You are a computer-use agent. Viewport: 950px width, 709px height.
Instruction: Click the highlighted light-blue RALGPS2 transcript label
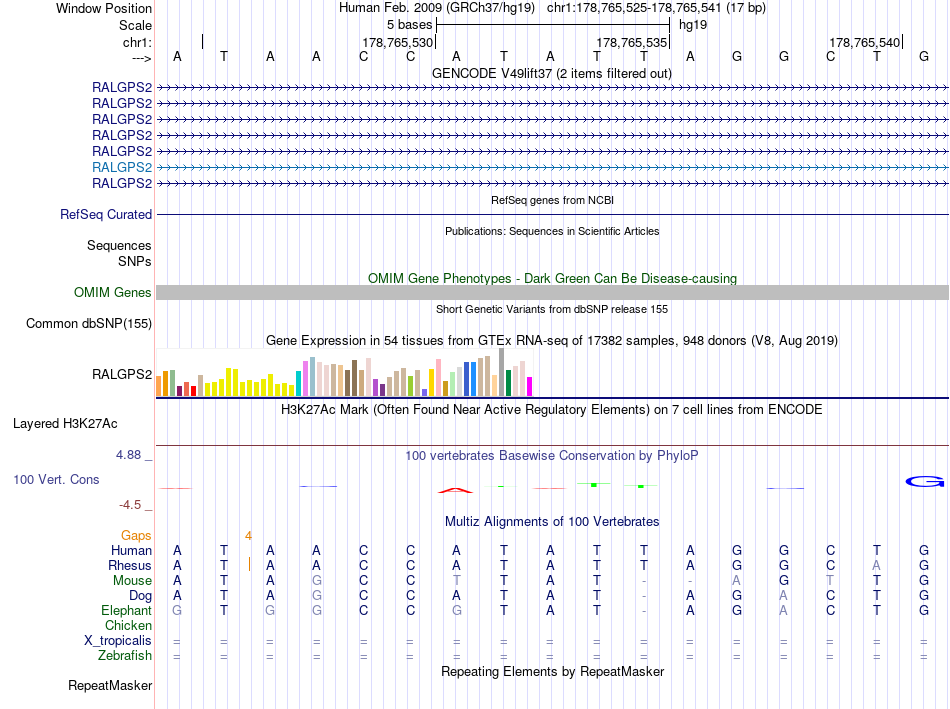tap(122, 167)
